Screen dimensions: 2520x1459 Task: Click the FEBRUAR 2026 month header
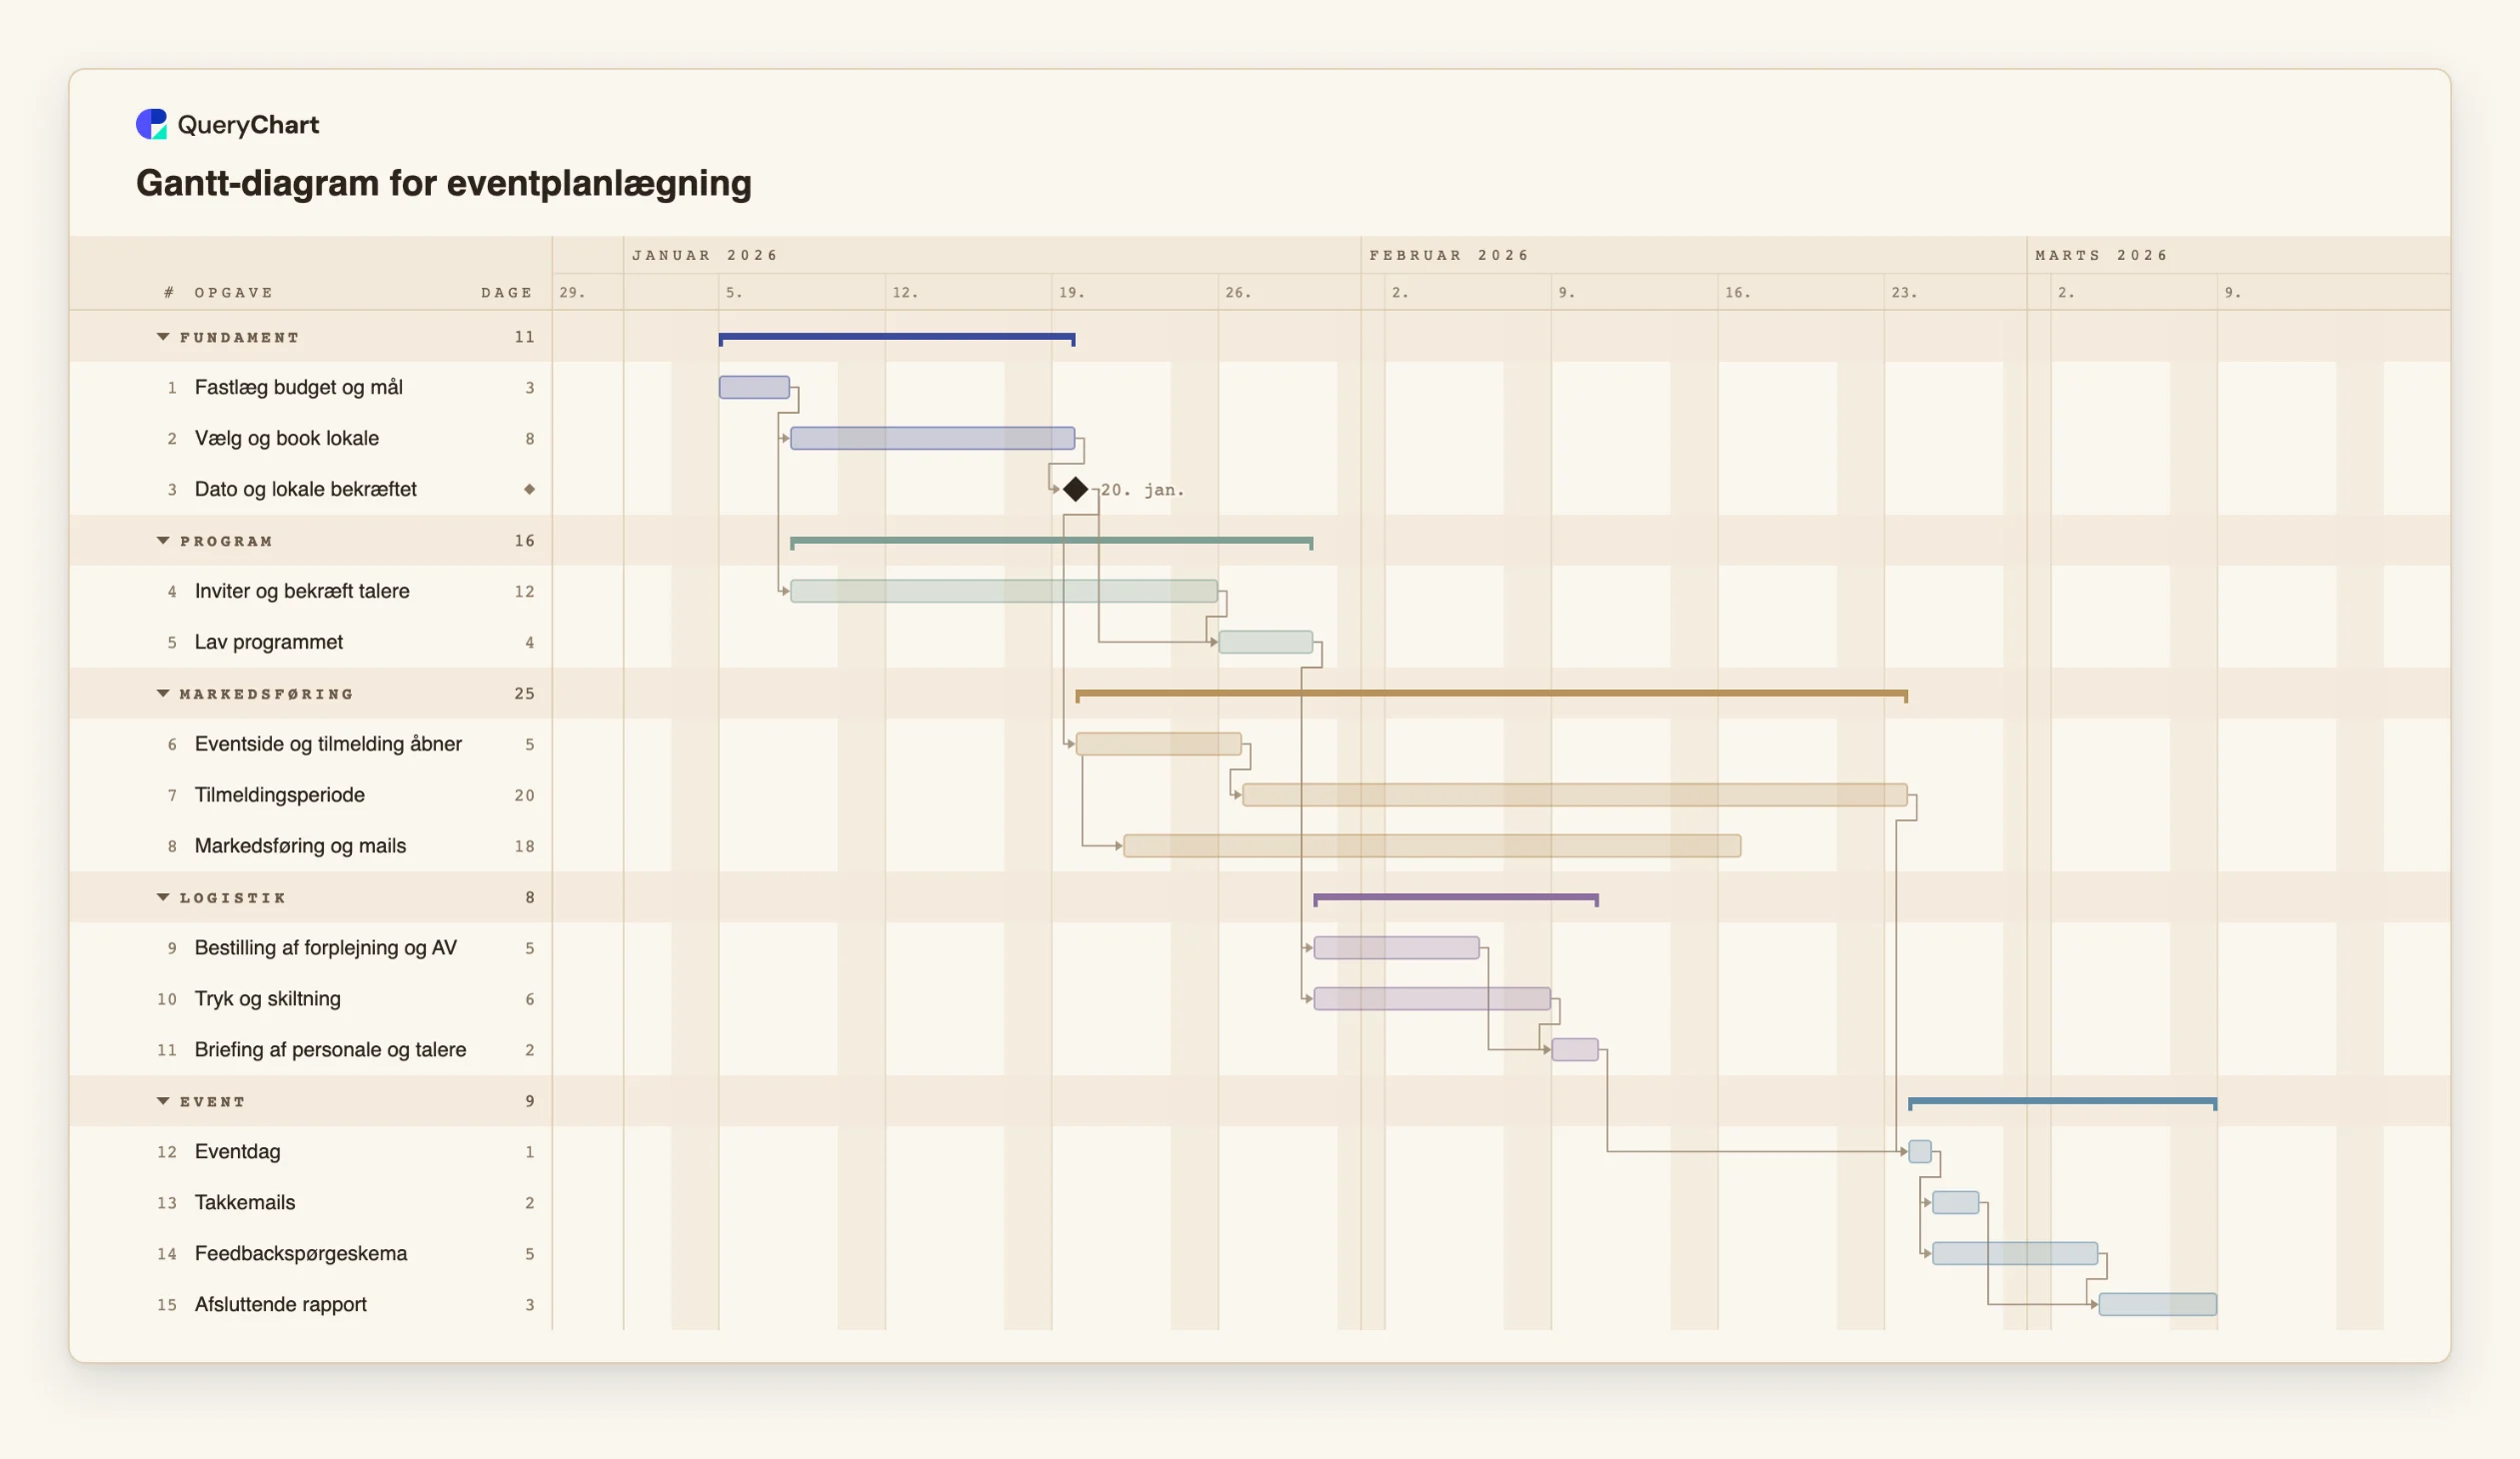tap(1449, 255)
